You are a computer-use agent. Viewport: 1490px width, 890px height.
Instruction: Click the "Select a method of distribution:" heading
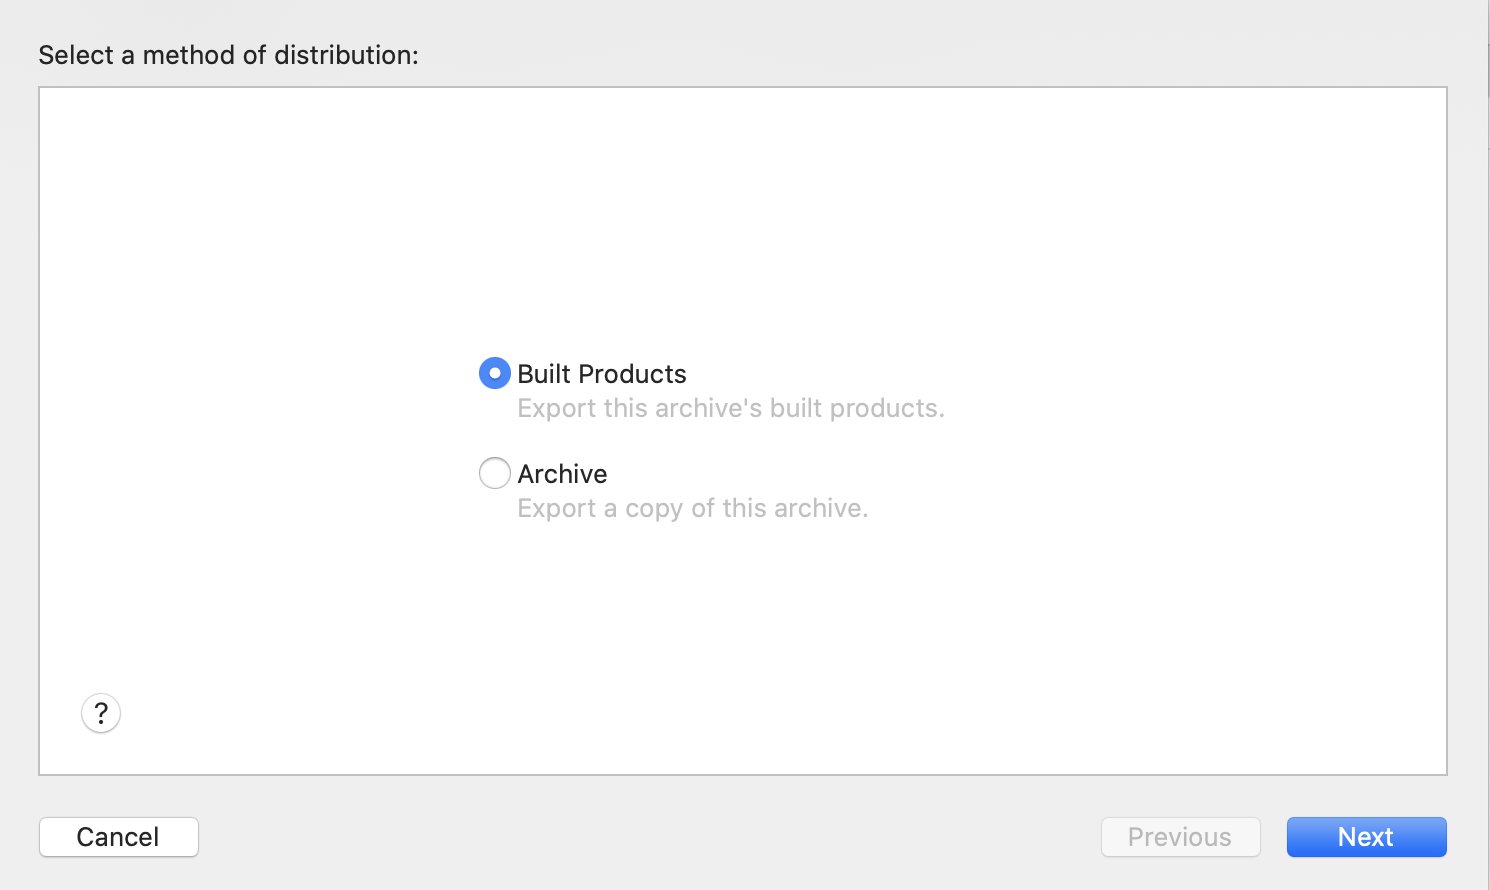[x=228, y=55]
